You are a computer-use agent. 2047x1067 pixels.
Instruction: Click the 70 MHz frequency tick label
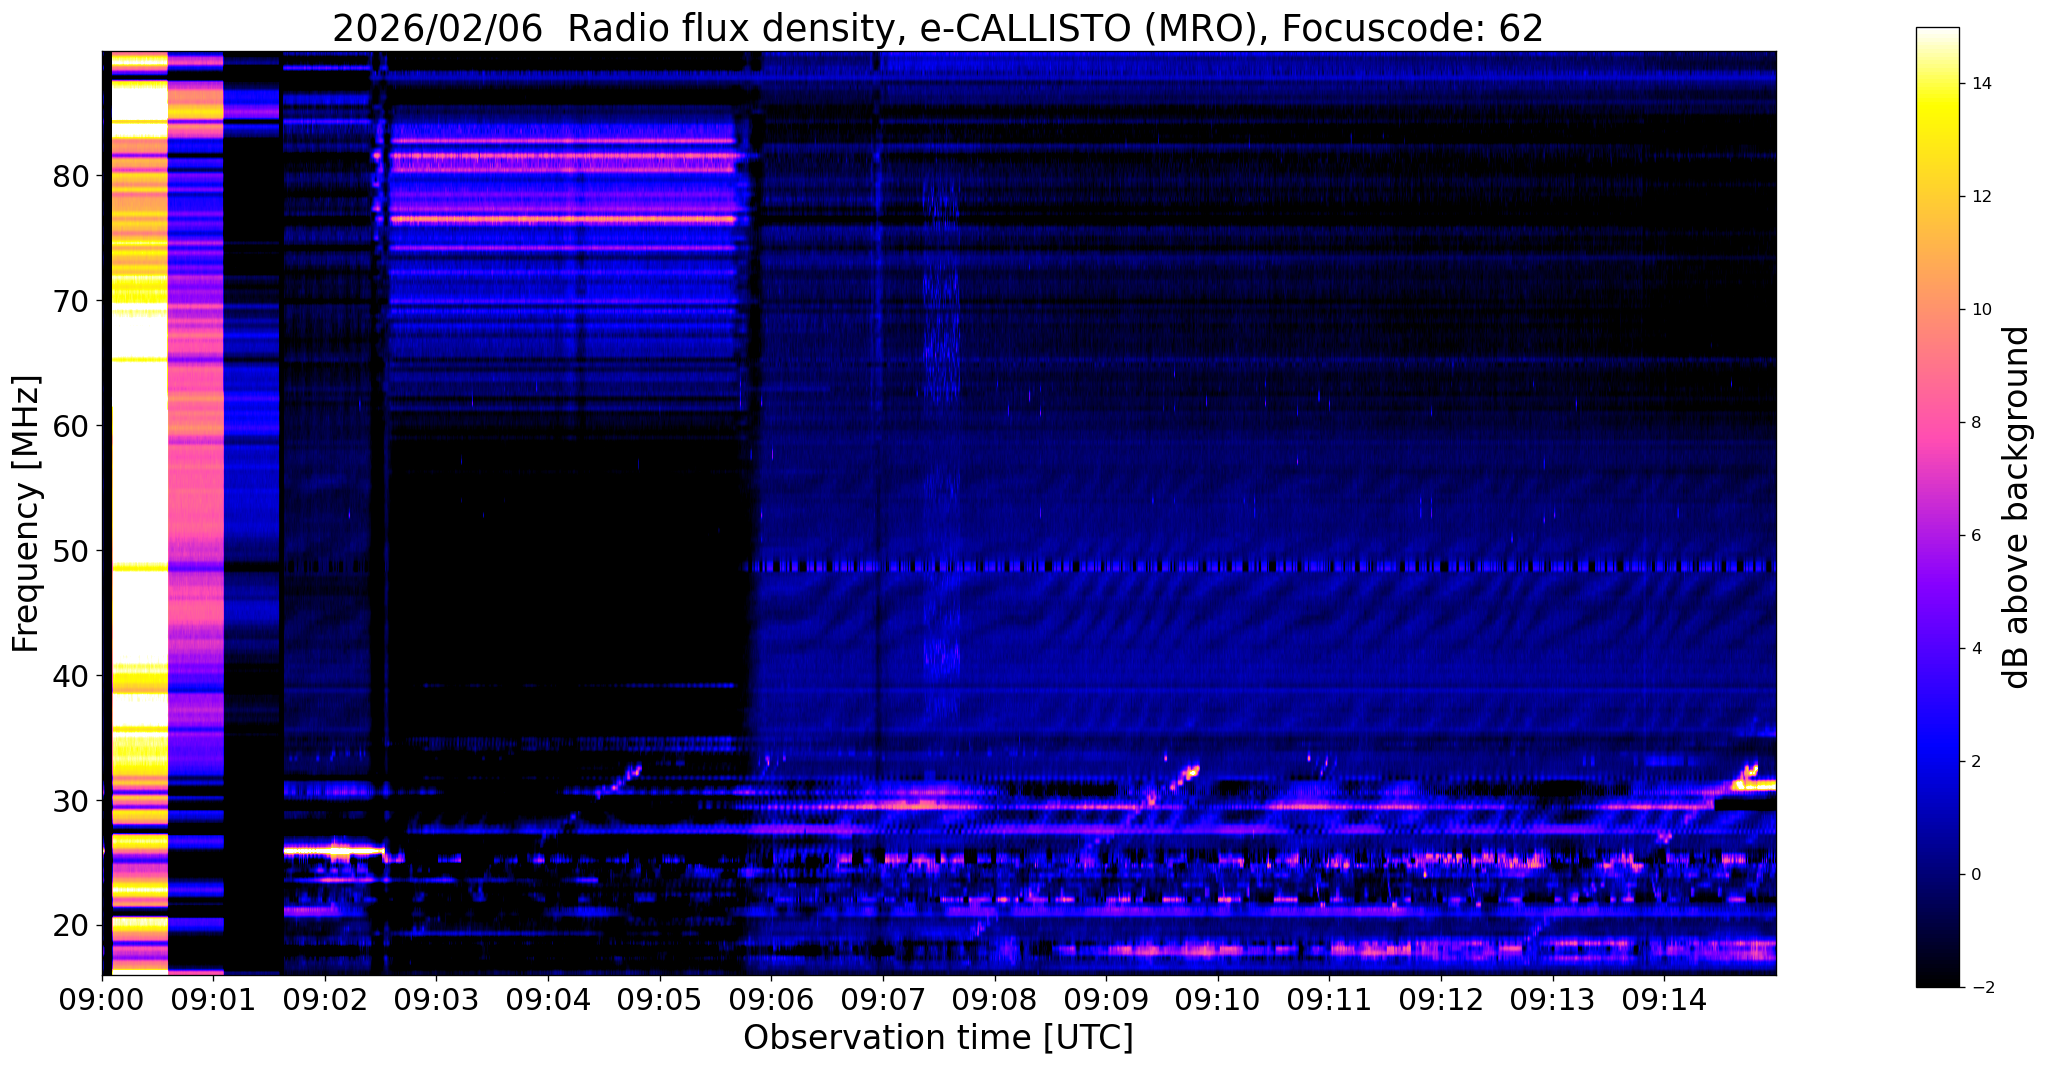click(x=71, y=301)
